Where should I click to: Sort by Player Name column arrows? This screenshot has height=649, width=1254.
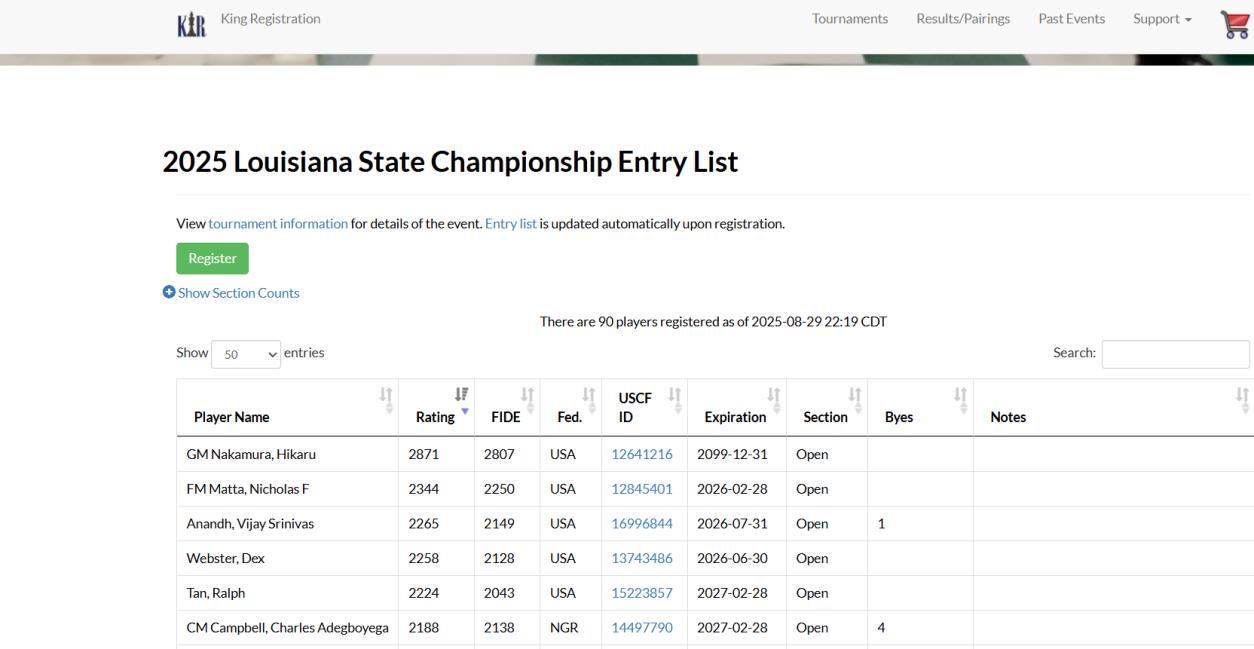pyautogui.click(x=386, y=401)
